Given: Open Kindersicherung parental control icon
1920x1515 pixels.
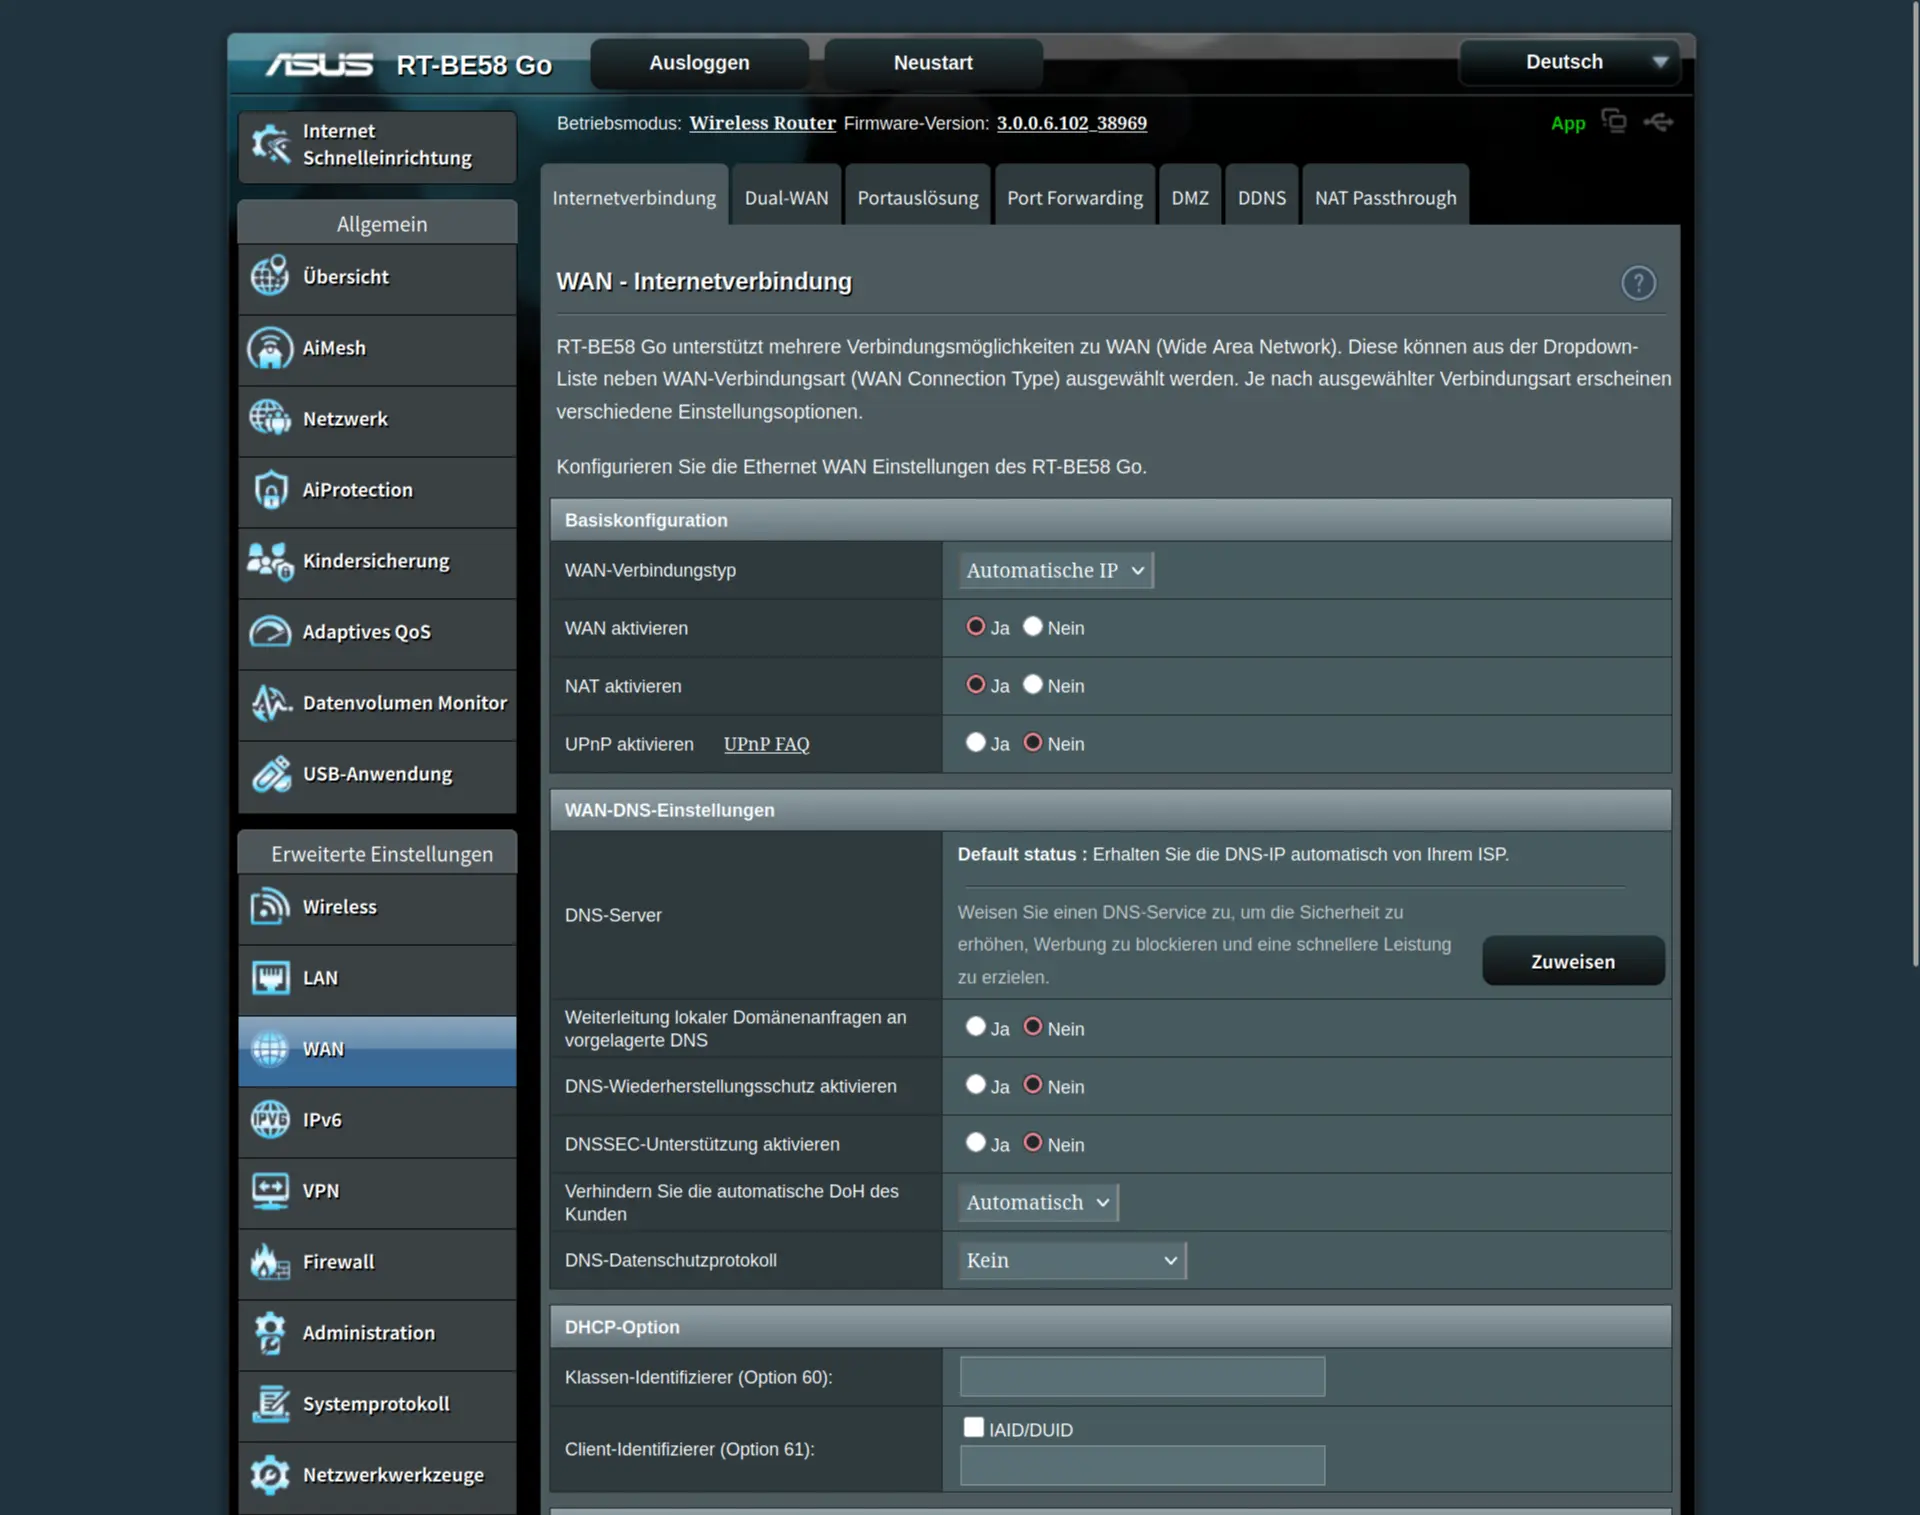Looking at the screenshot, I should (x=270, y=562).
